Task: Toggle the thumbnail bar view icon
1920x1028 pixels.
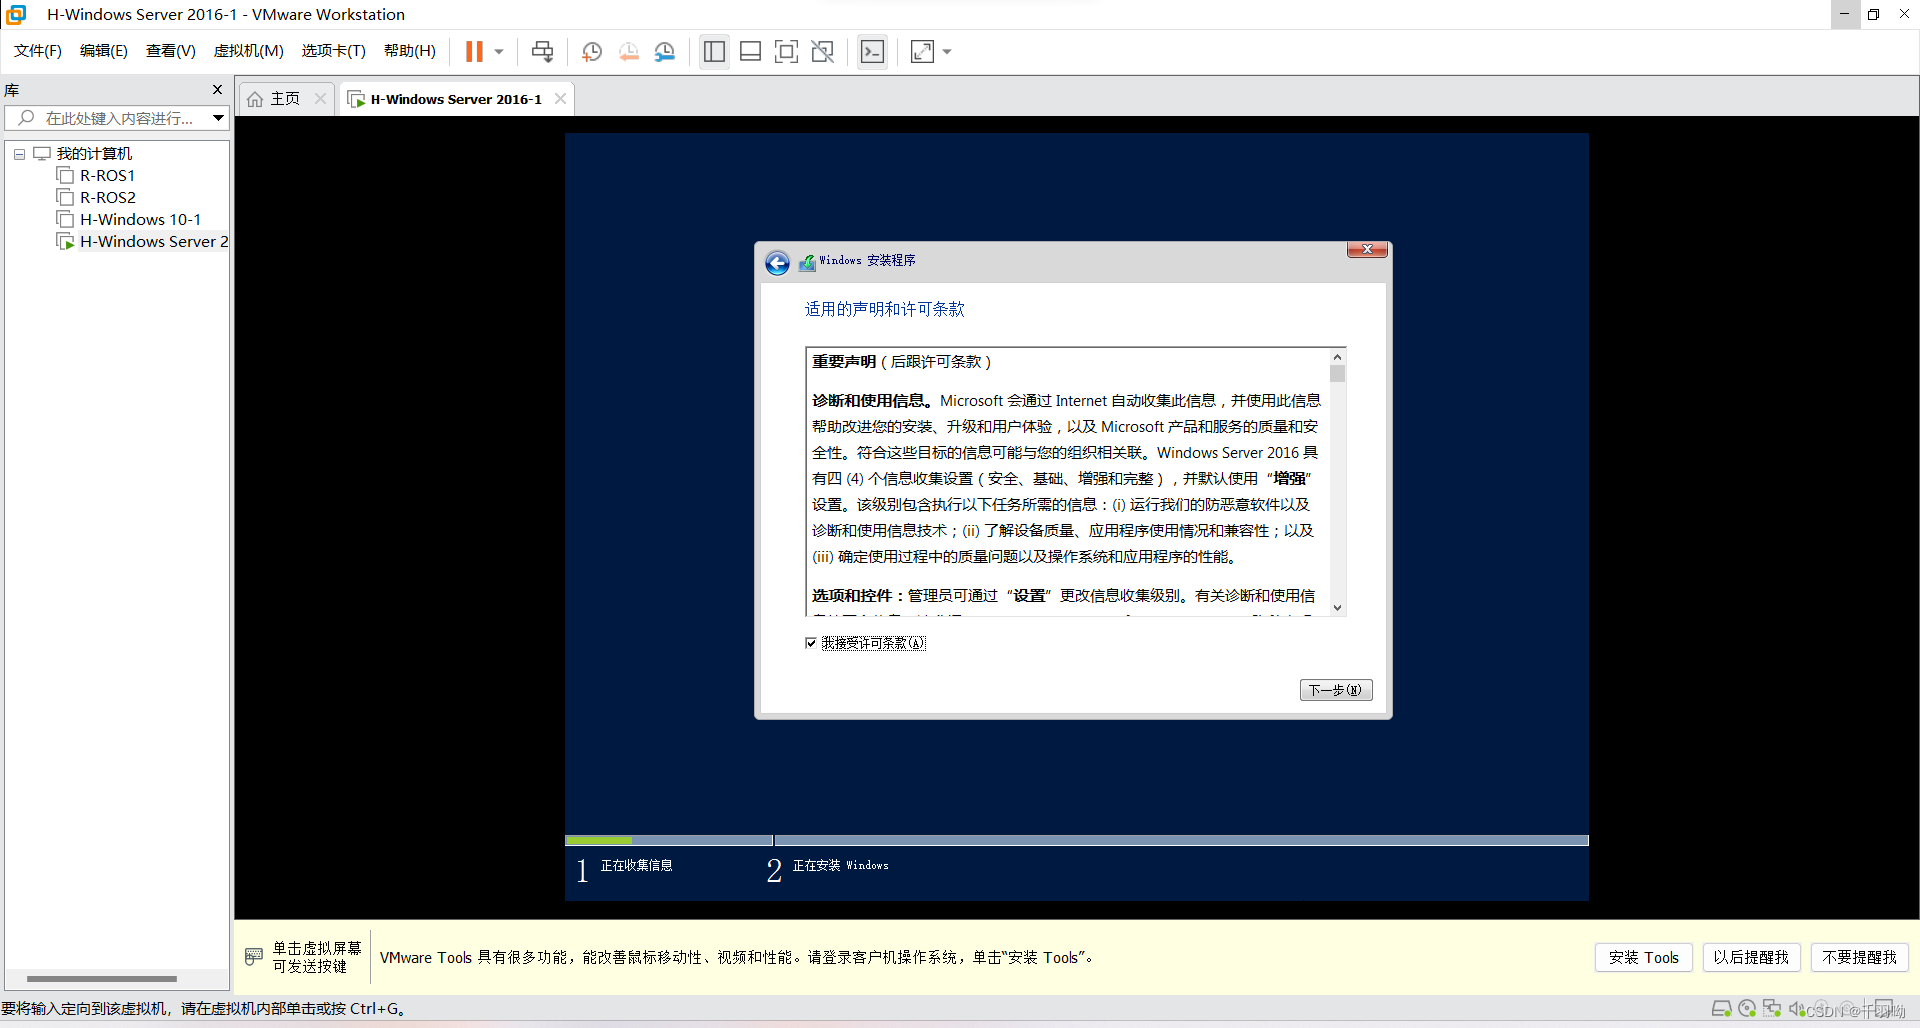Action: click(750, 51)
